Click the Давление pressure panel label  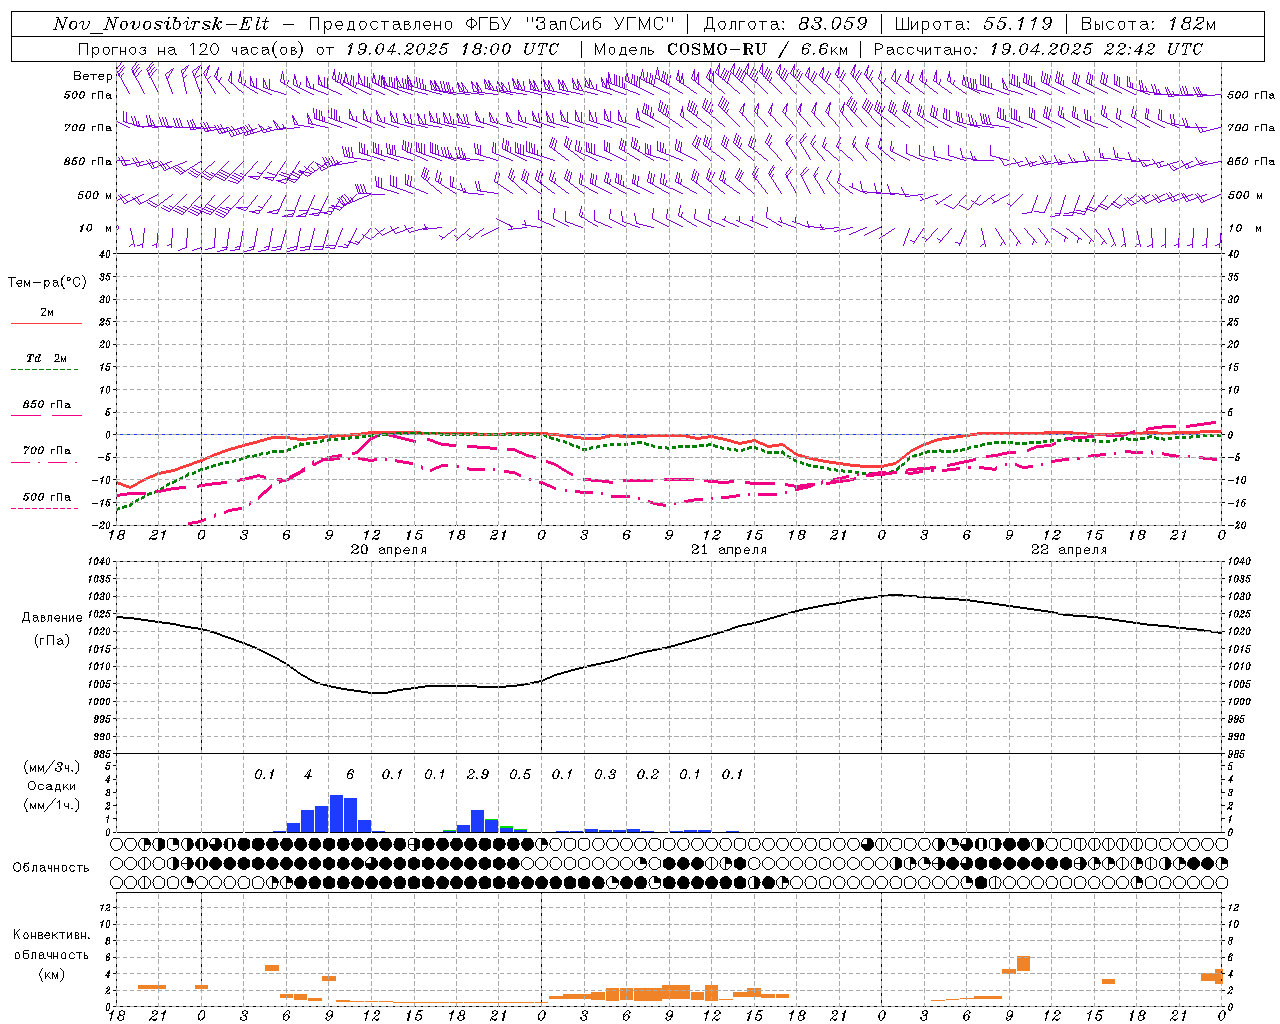point(52,618)
